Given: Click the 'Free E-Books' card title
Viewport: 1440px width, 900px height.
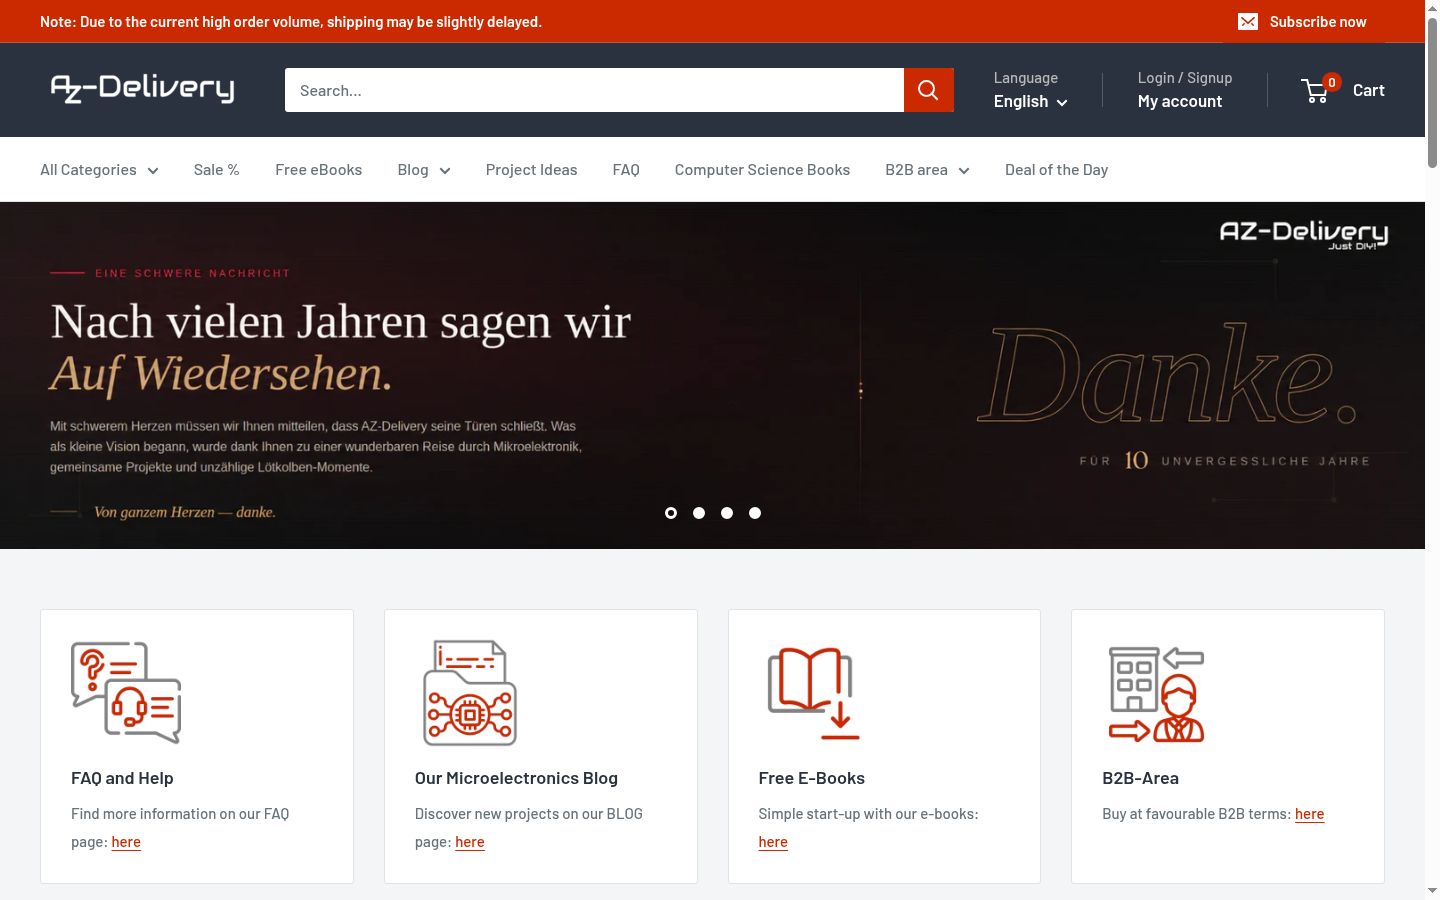Looking at the screenshot, I should click(x=812, y=778).
